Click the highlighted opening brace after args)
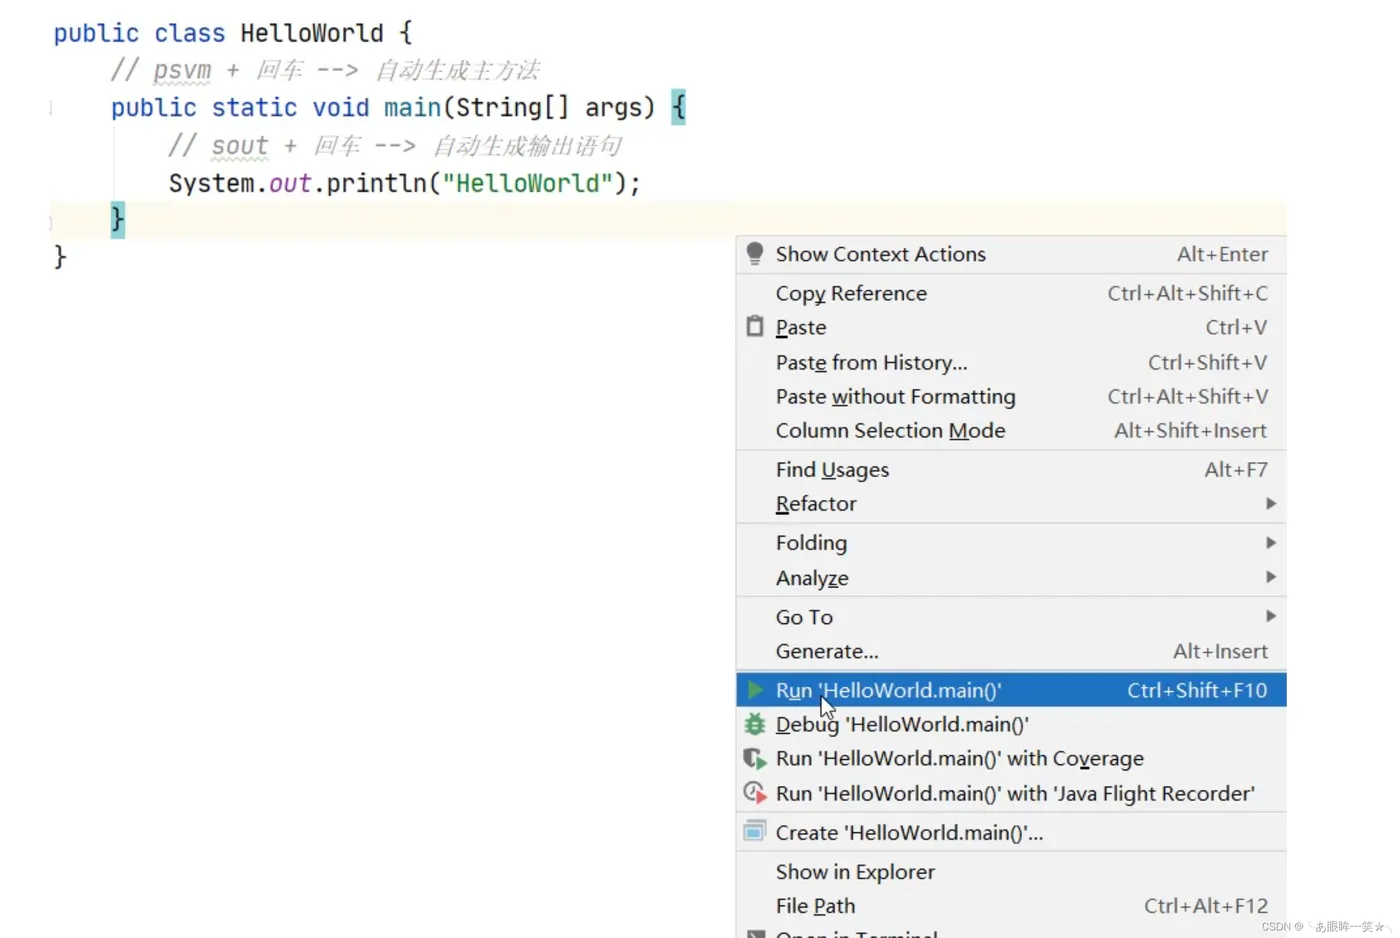The width and height of the screenshot is (1400, 938). 679,107
